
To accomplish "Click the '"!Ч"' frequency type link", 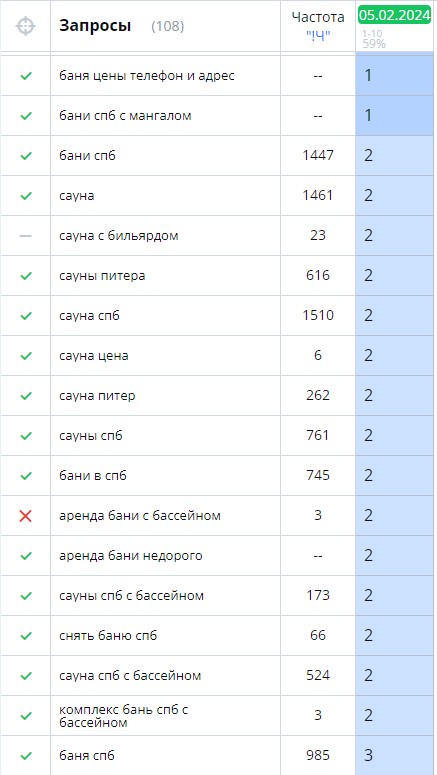I will 318,36.
